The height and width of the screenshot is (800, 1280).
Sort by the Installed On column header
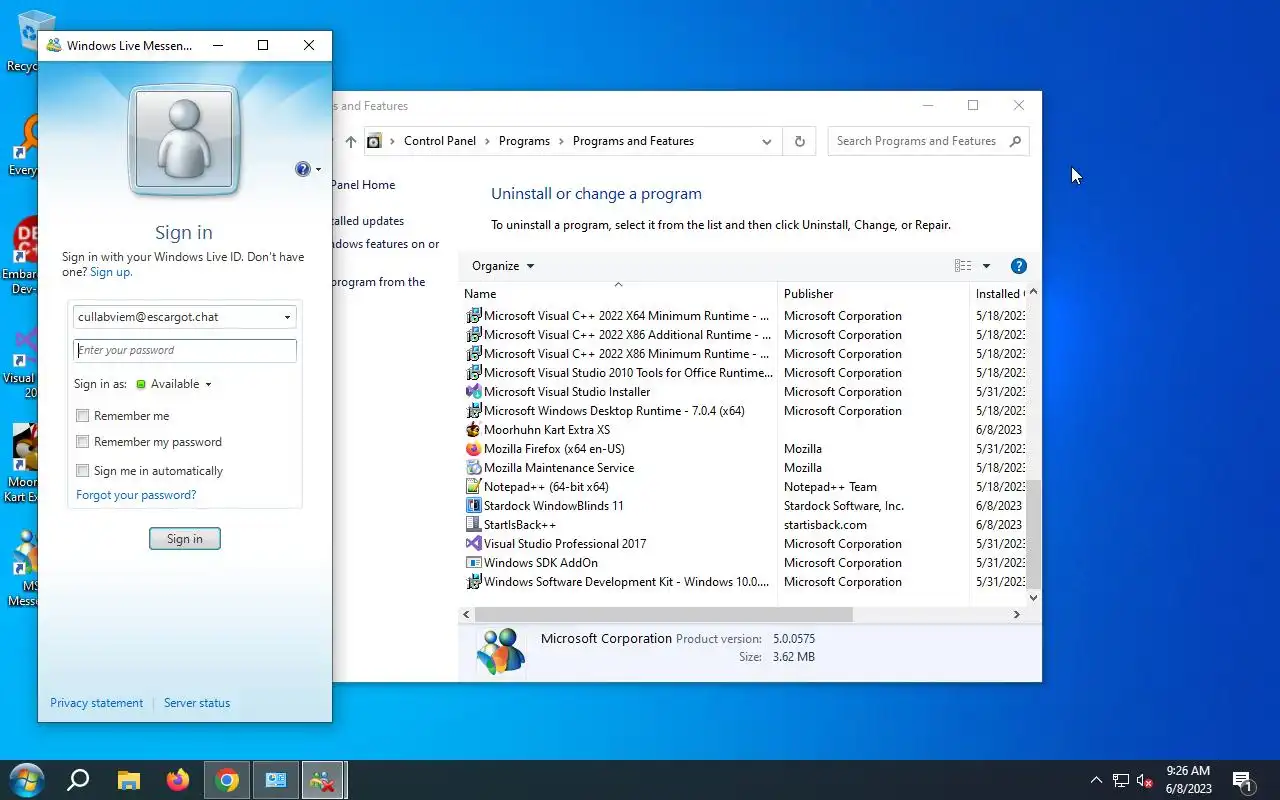(998, 294)
